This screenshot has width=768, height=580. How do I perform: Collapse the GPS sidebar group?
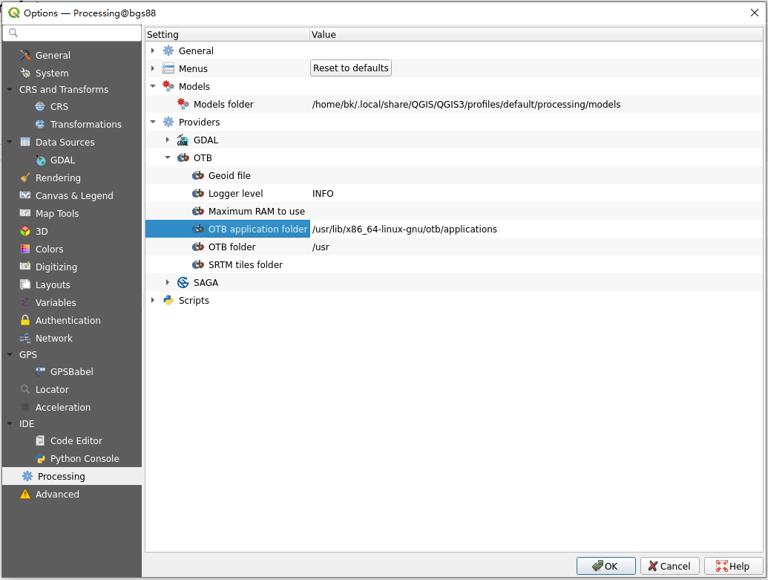coord(10,355)
